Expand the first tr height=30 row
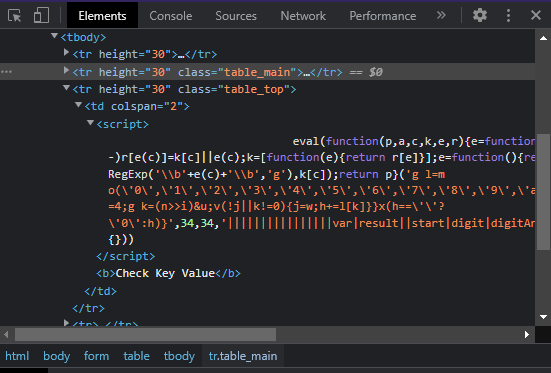Viewport: 551px width, 373px height. (x=66, y=53)
